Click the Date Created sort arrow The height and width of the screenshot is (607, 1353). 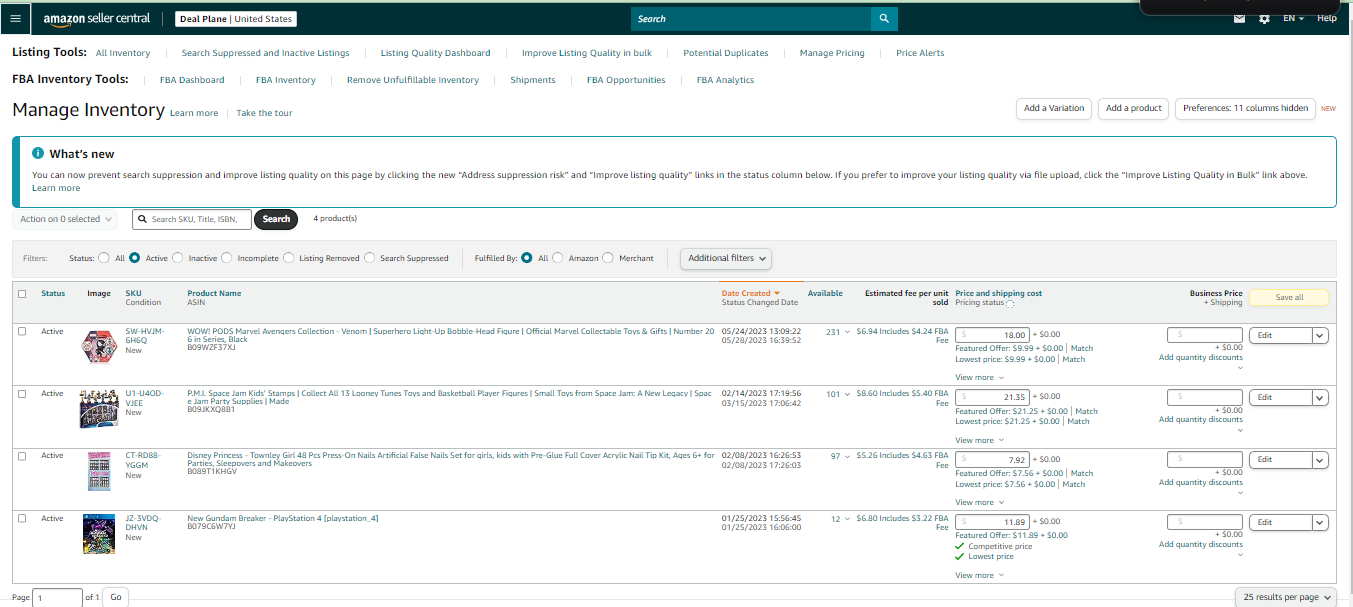777,294
